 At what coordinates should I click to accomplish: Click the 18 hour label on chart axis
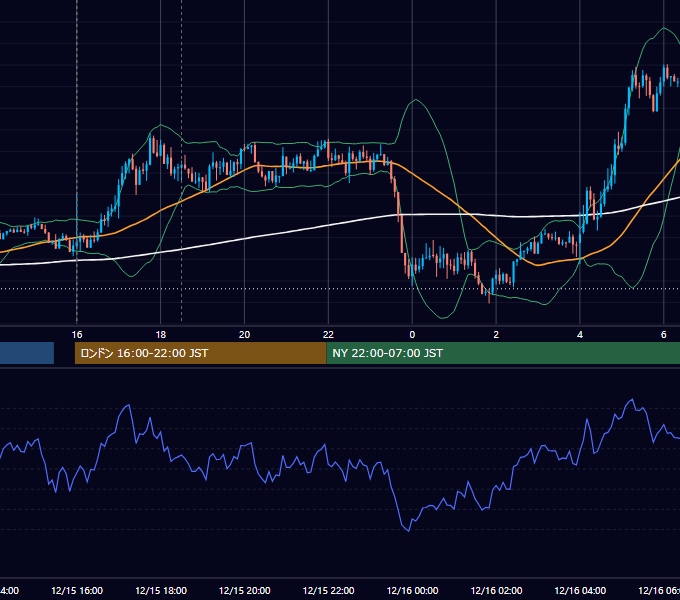[160, 335]
